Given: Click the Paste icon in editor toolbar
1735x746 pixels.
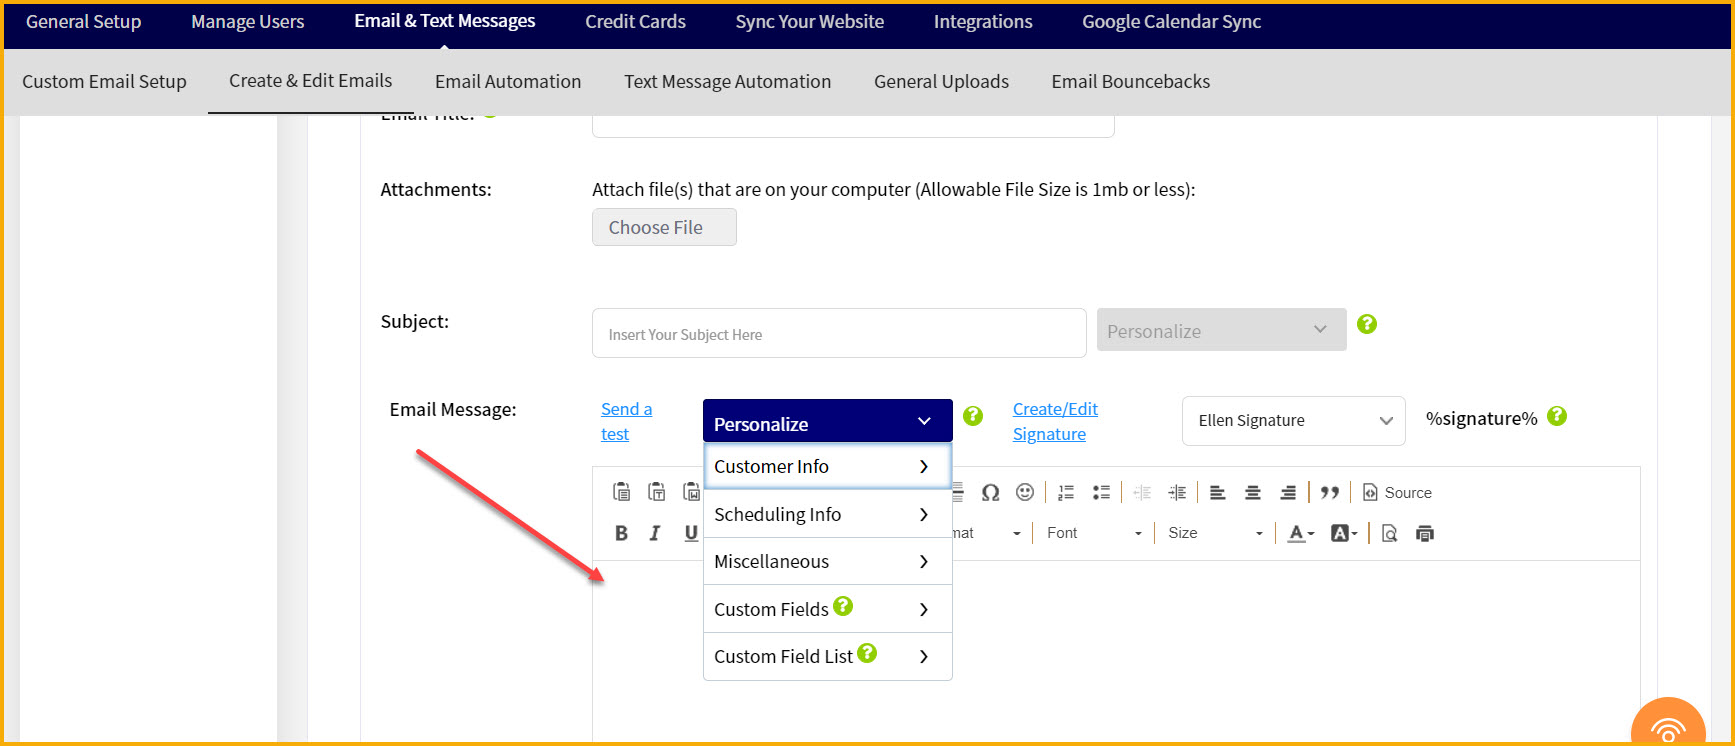Looking at the screenshot, I should [x=621, y=492].
